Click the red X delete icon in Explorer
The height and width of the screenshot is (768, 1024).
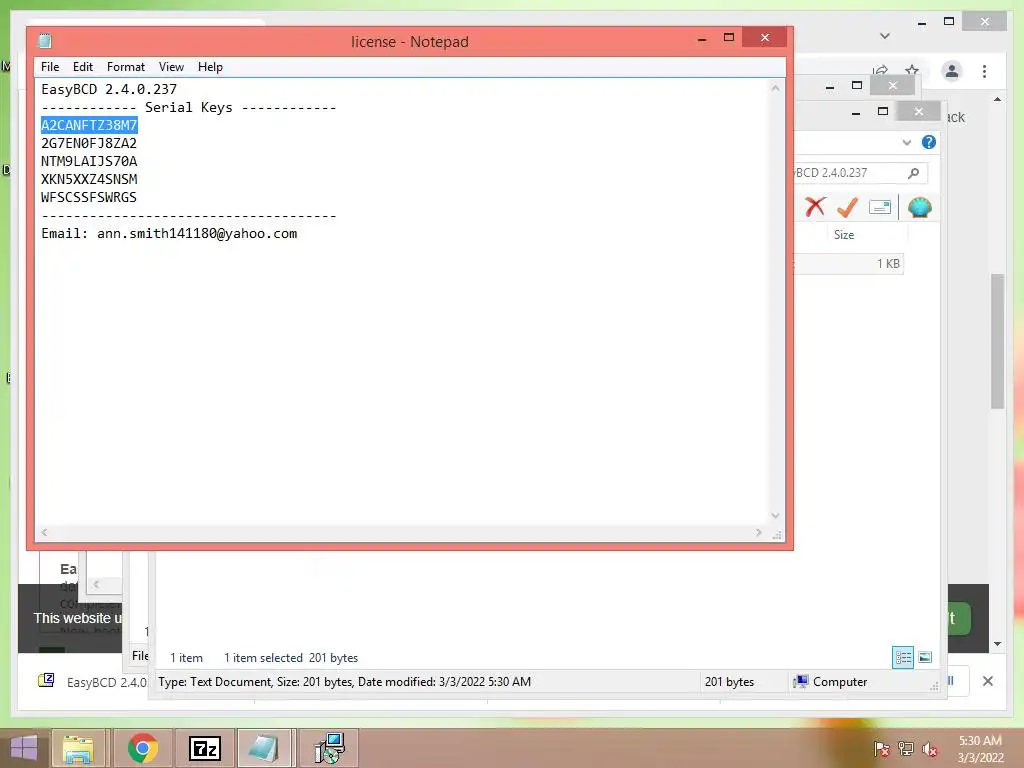pyautogui.click(x=815, y=208)
